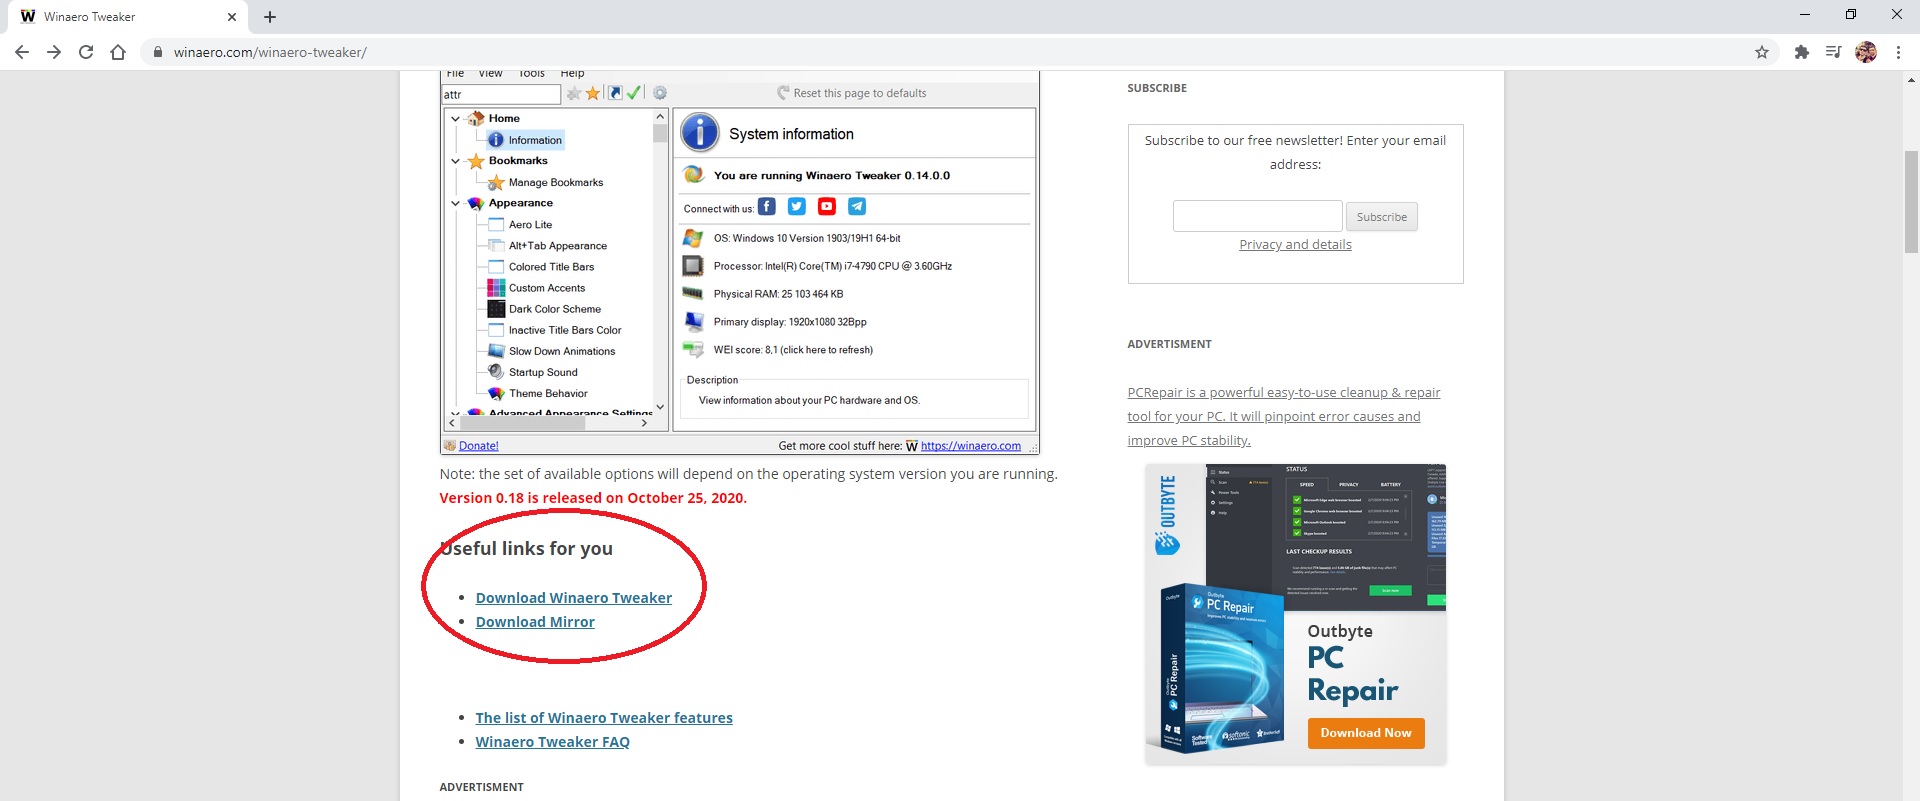Open the Help menu in screenshot

tap(572, 74)
